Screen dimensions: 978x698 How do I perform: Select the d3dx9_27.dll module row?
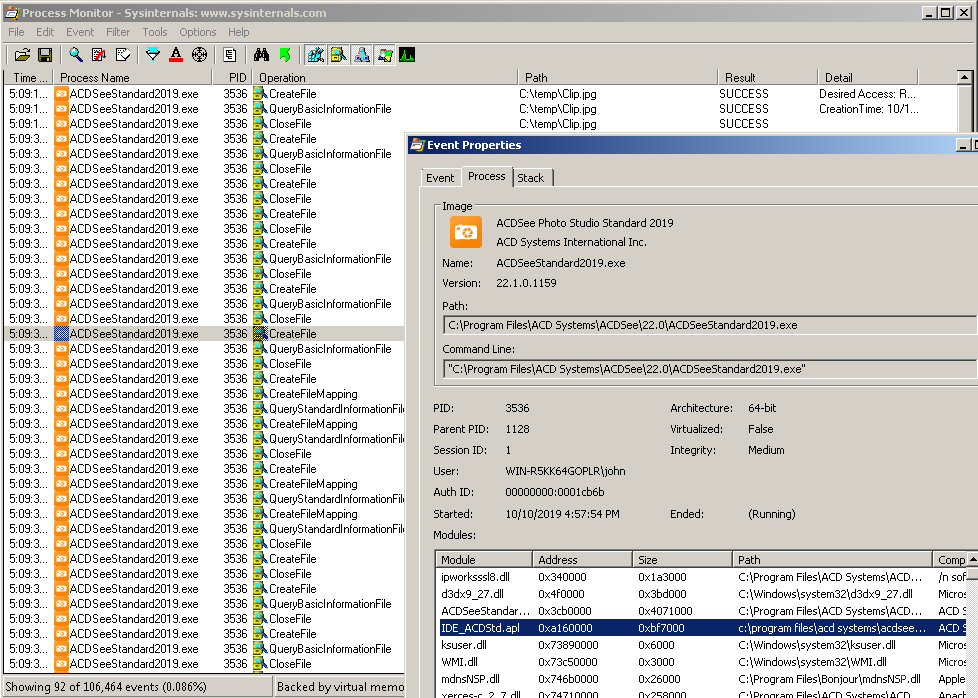pyautogui.click(x=702, y=594)
